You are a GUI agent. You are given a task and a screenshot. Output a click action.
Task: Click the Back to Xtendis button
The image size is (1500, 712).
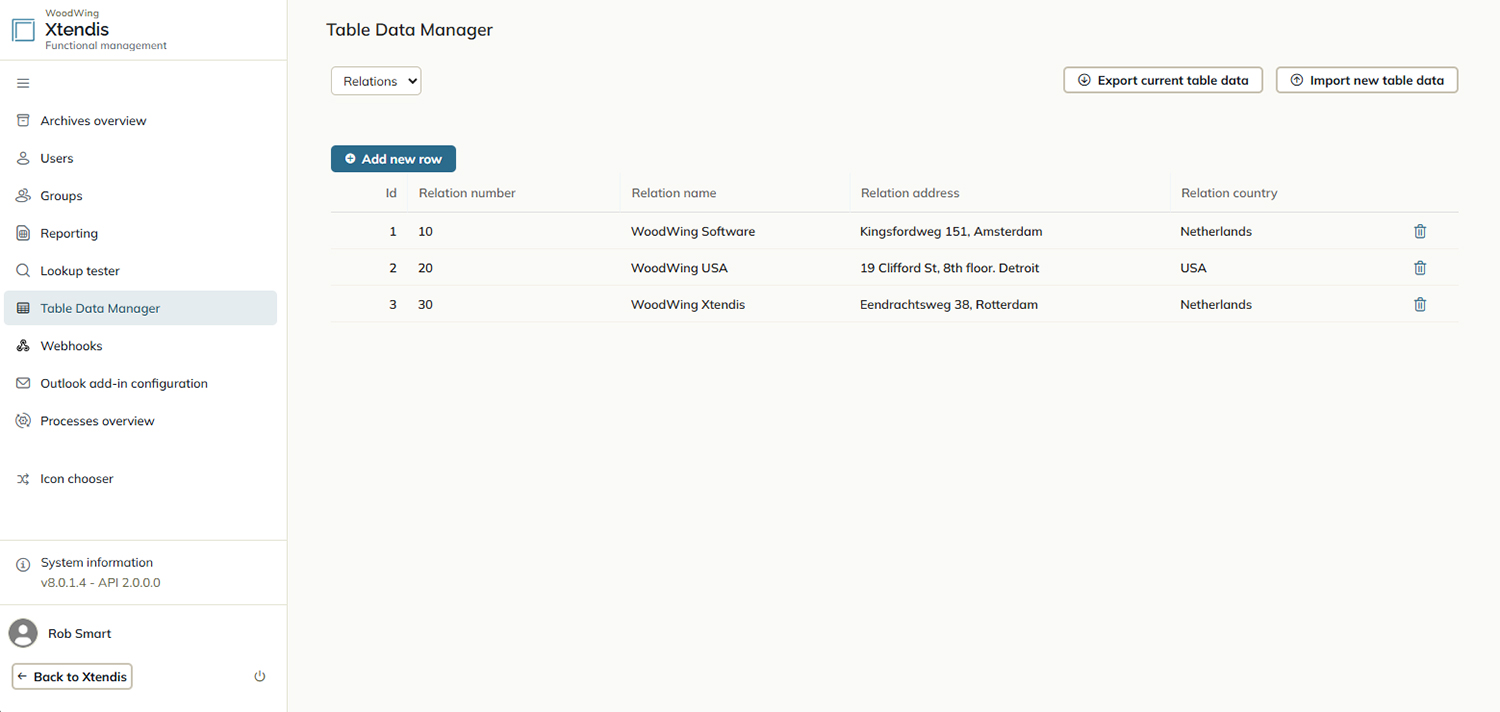point(72,677)
